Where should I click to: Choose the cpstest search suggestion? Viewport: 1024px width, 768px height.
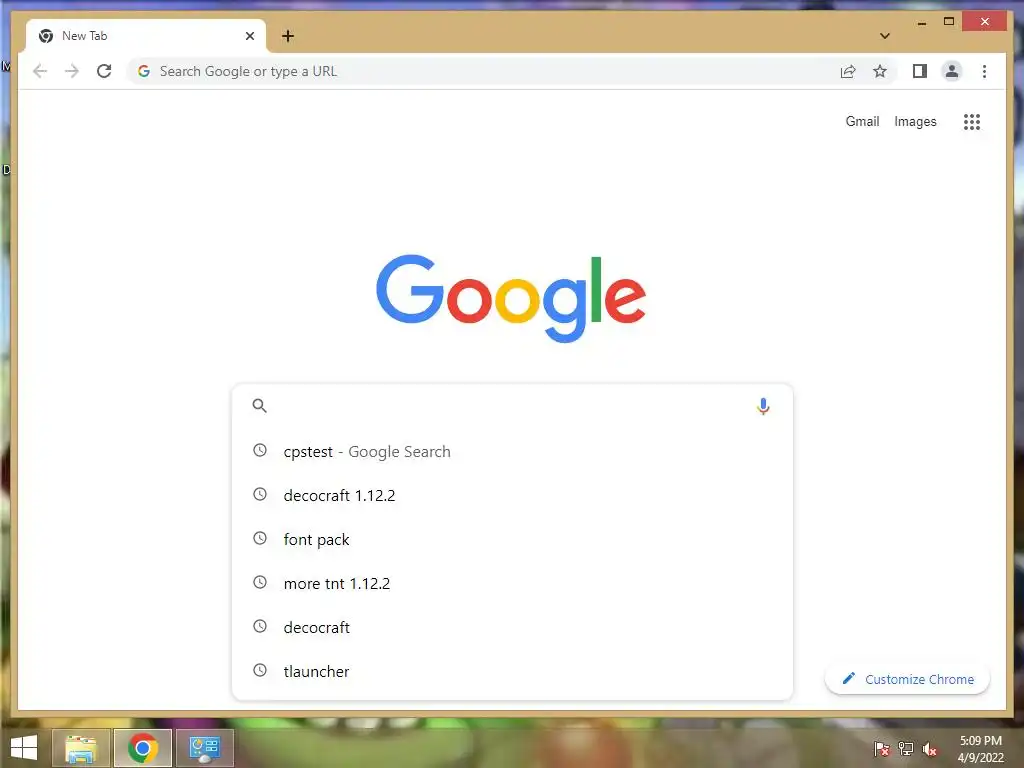pyautogui.click(x=513, y=451)
